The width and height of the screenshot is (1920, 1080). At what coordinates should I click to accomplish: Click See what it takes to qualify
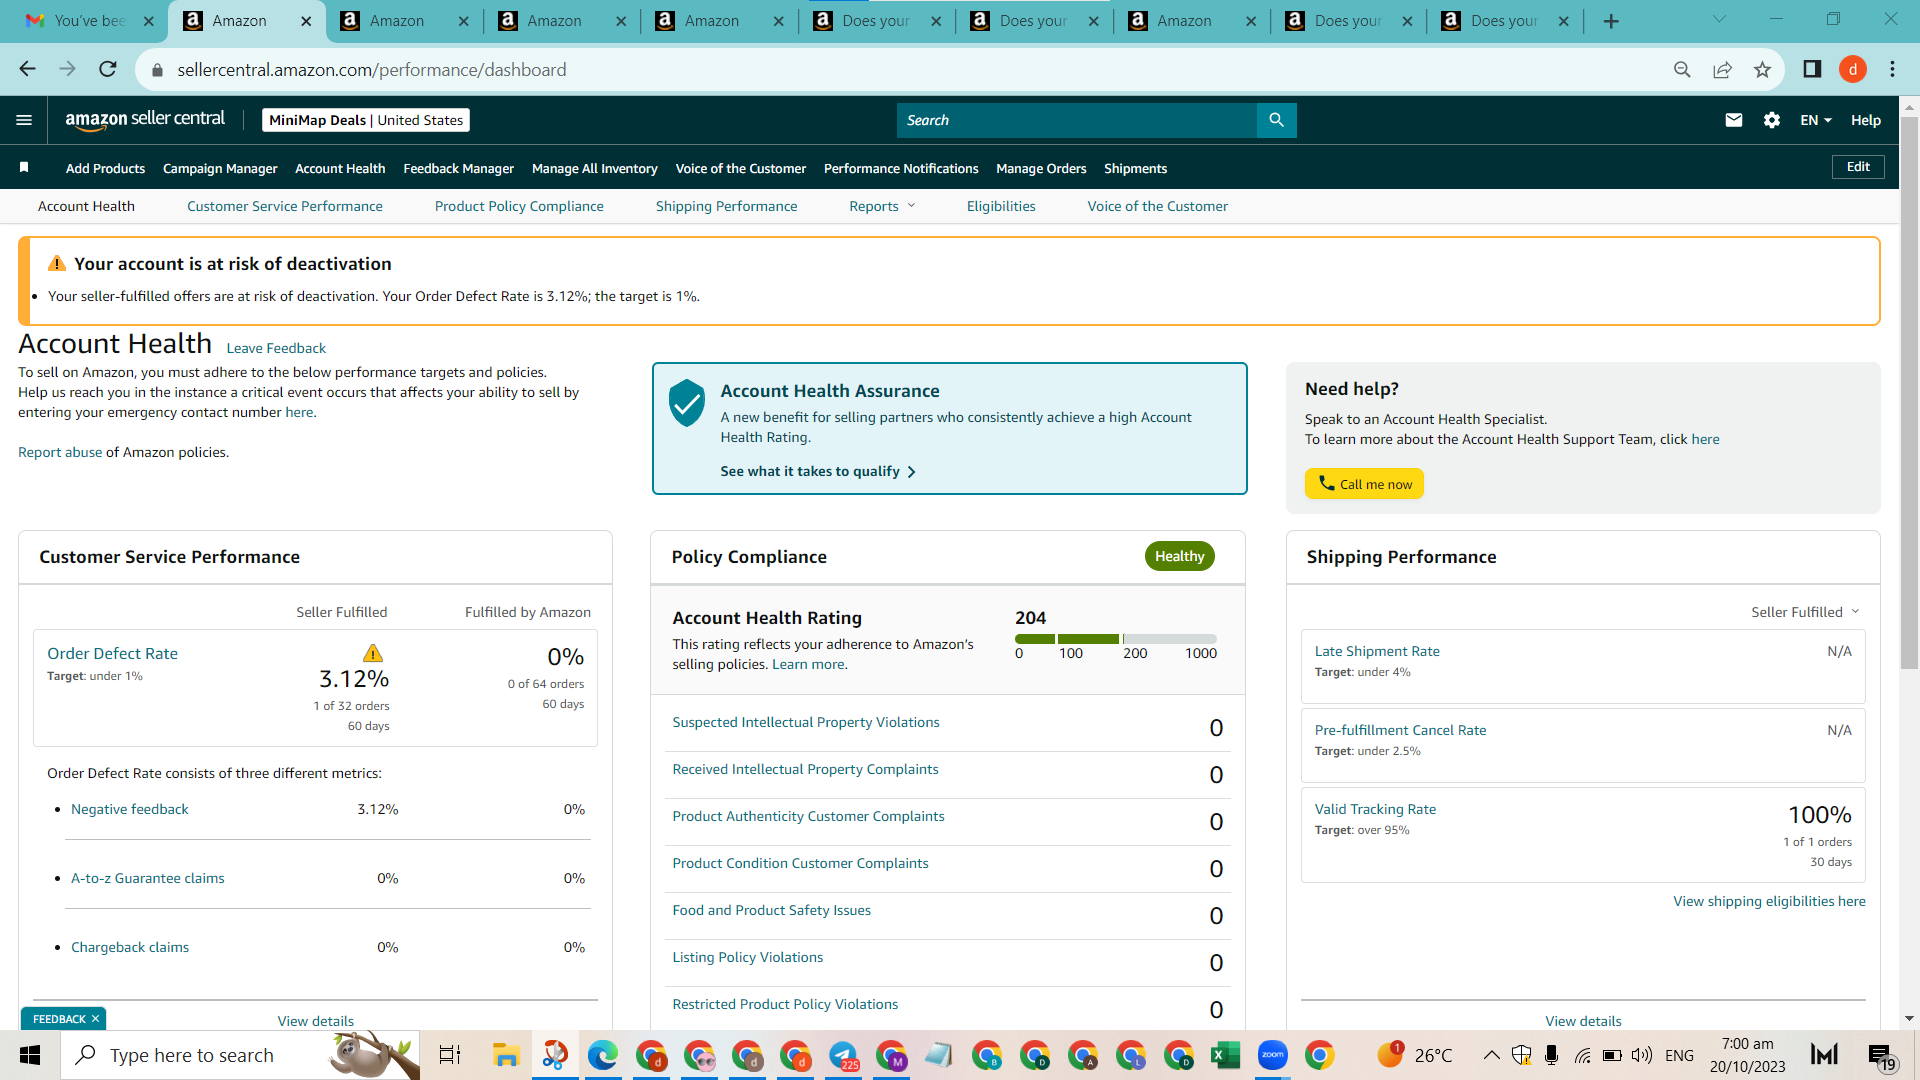(x=818, y=471)
